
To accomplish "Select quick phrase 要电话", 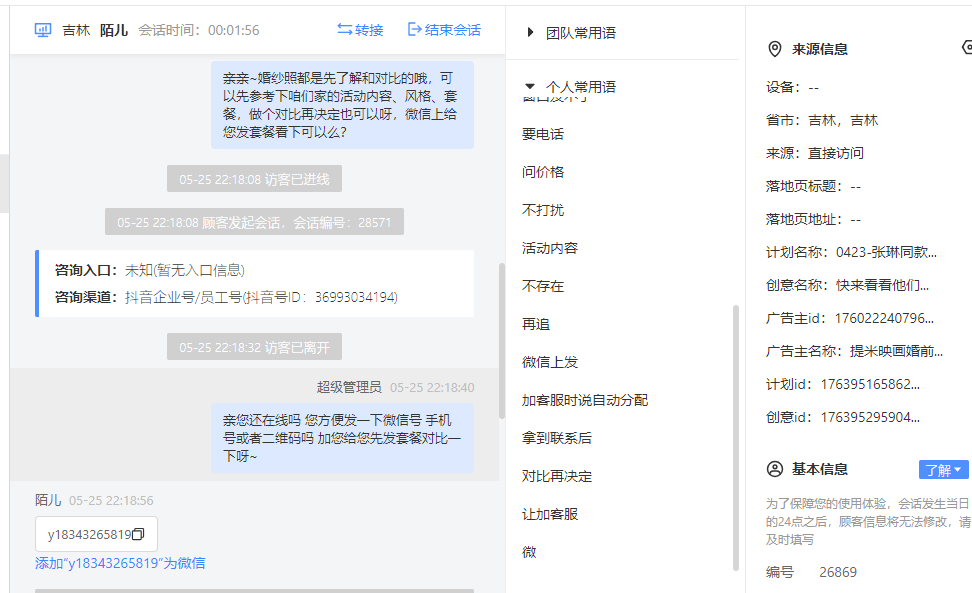I will tap(543, 134).
